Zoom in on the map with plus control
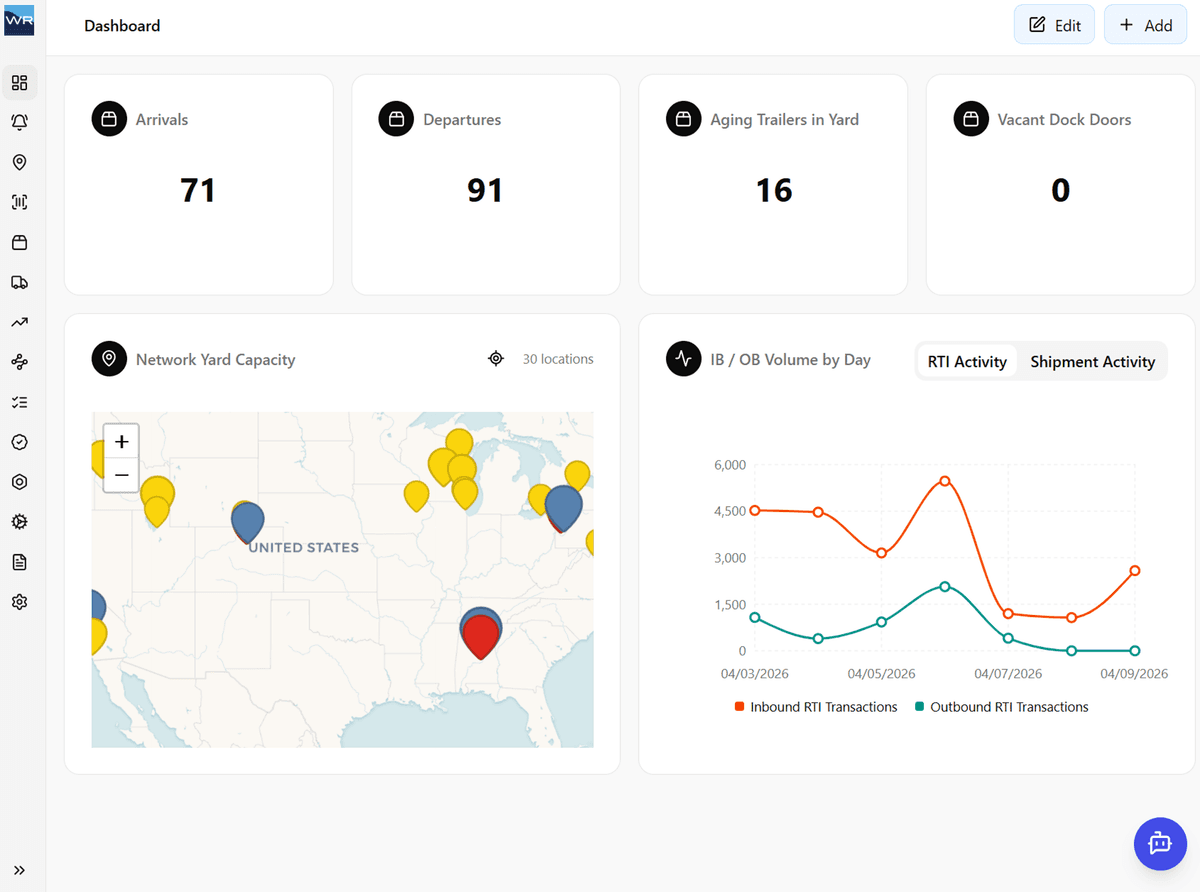 pyautogui.click(x=121, y=440)
